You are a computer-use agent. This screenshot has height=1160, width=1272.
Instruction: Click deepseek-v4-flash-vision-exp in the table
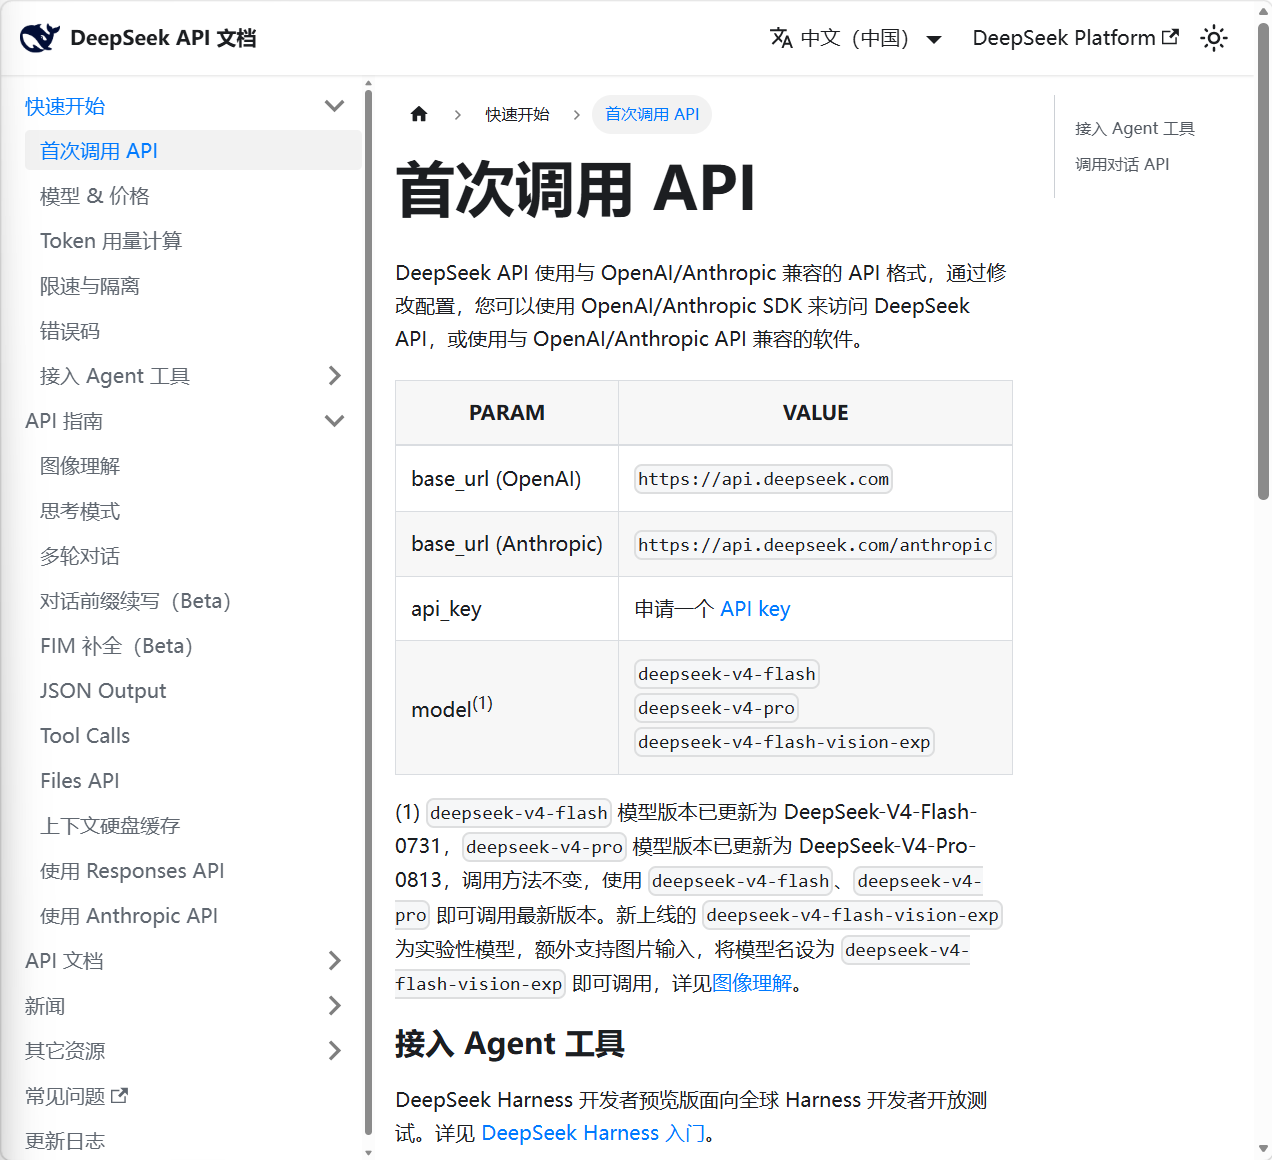(784, 742)
